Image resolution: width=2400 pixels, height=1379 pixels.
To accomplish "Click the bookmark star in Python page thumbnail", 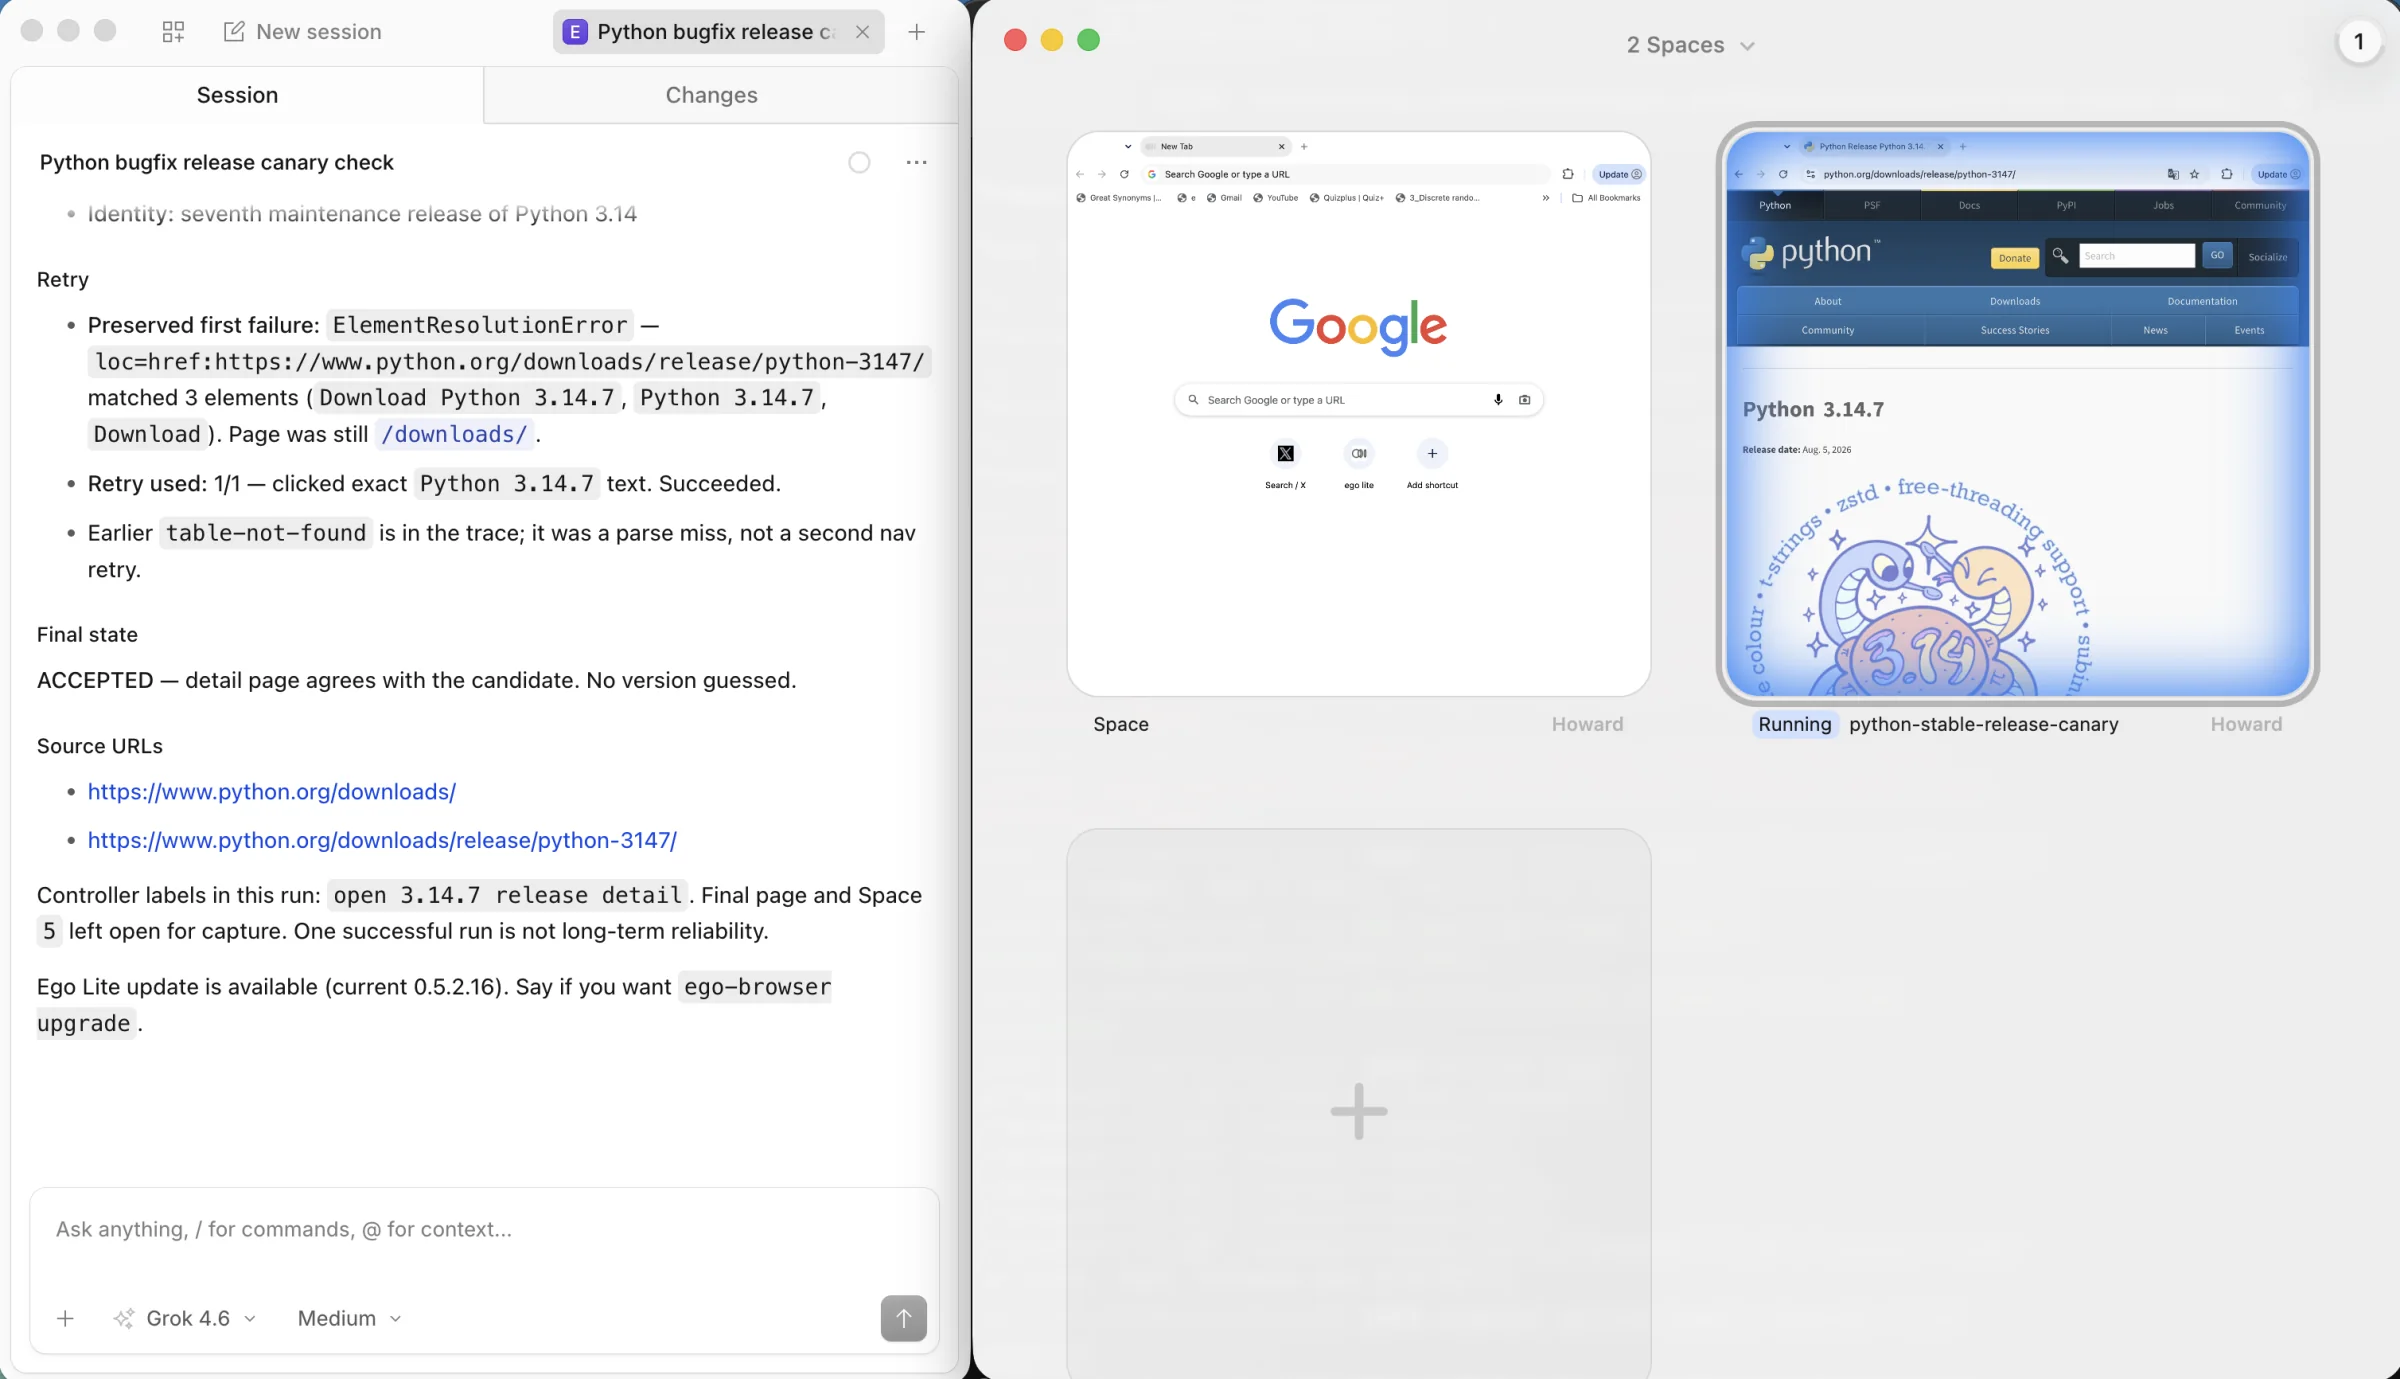I will point(2194,174).
